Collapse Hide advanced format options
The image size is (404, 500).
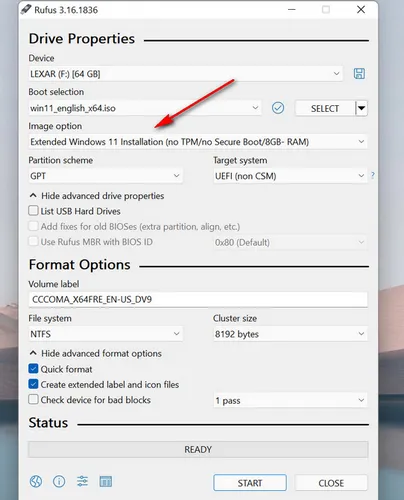click(96, 353)
